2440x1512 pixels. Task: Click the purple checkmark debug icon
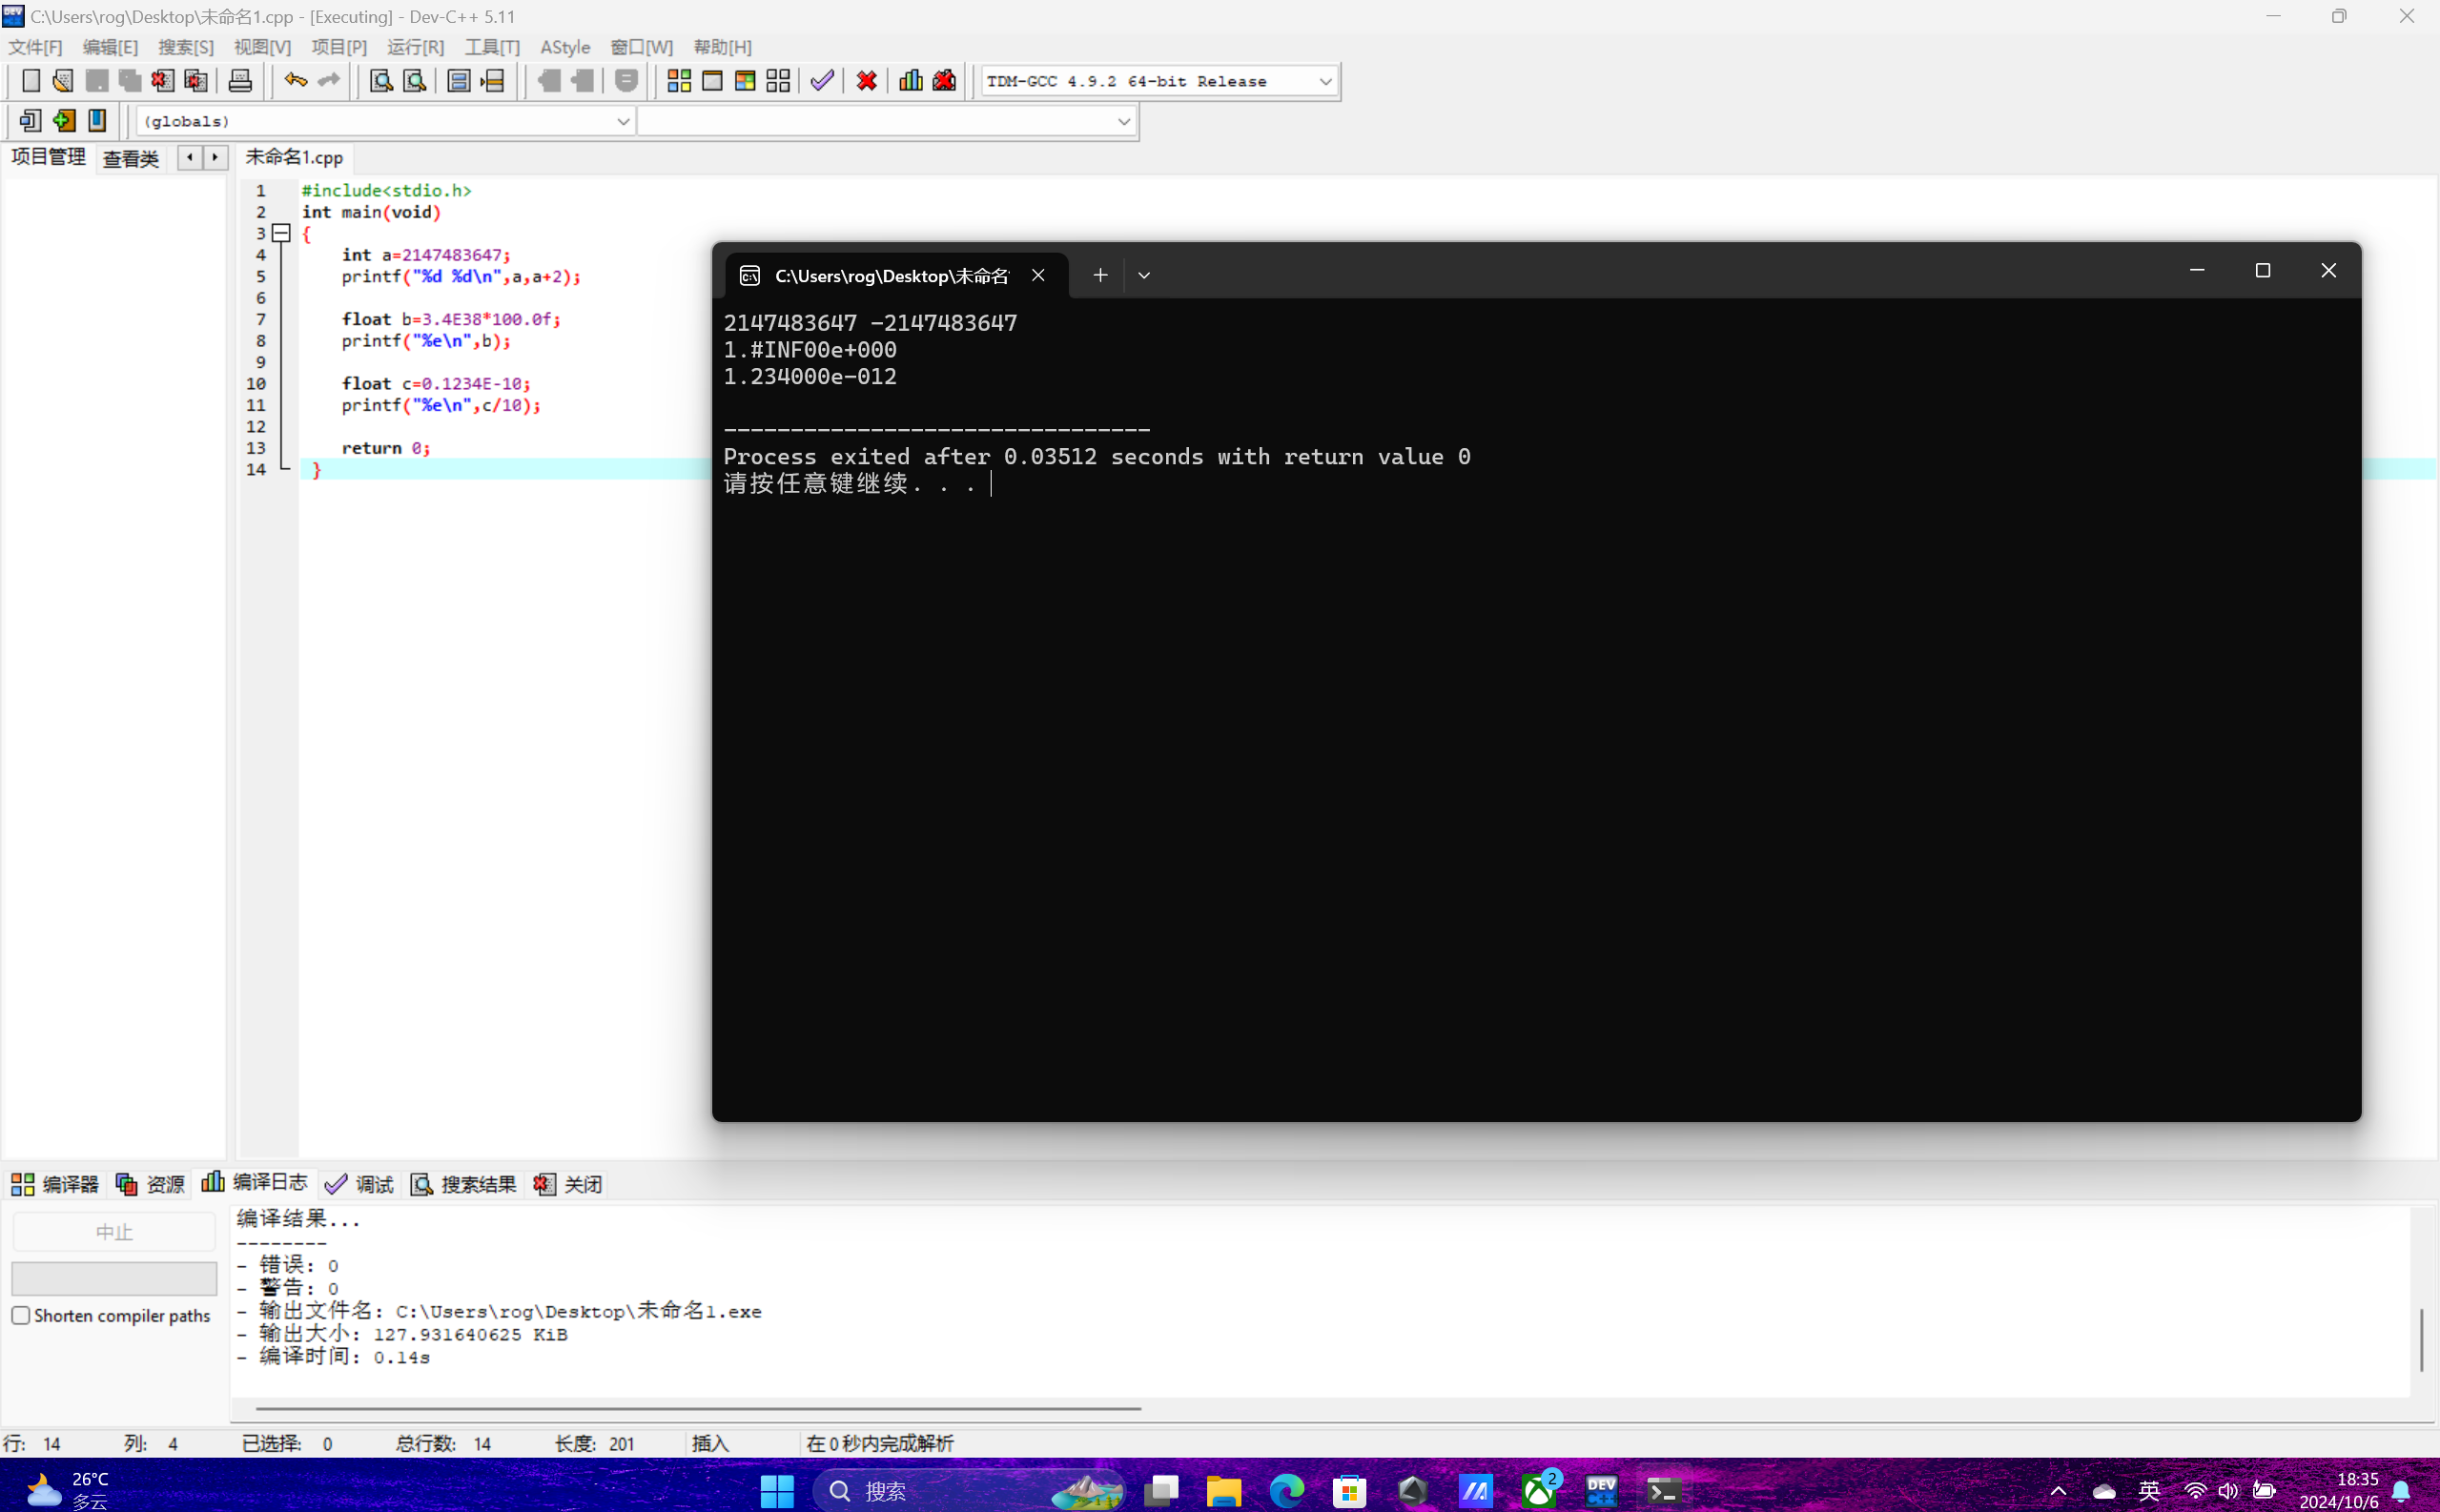pyautogui.click(x=822, y=81)
